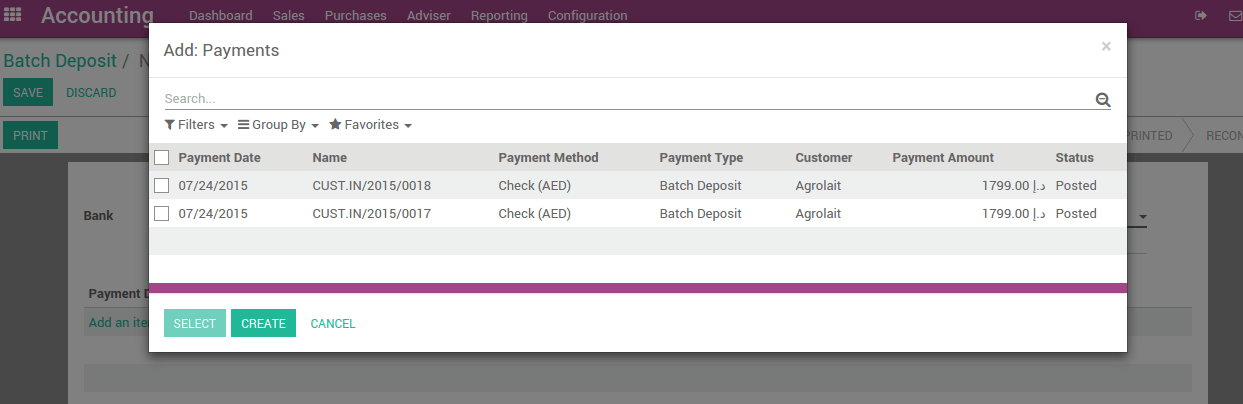Expand the Filters dropdown
This screenshot has width=1243, height=404.
[x=196, y=125]
